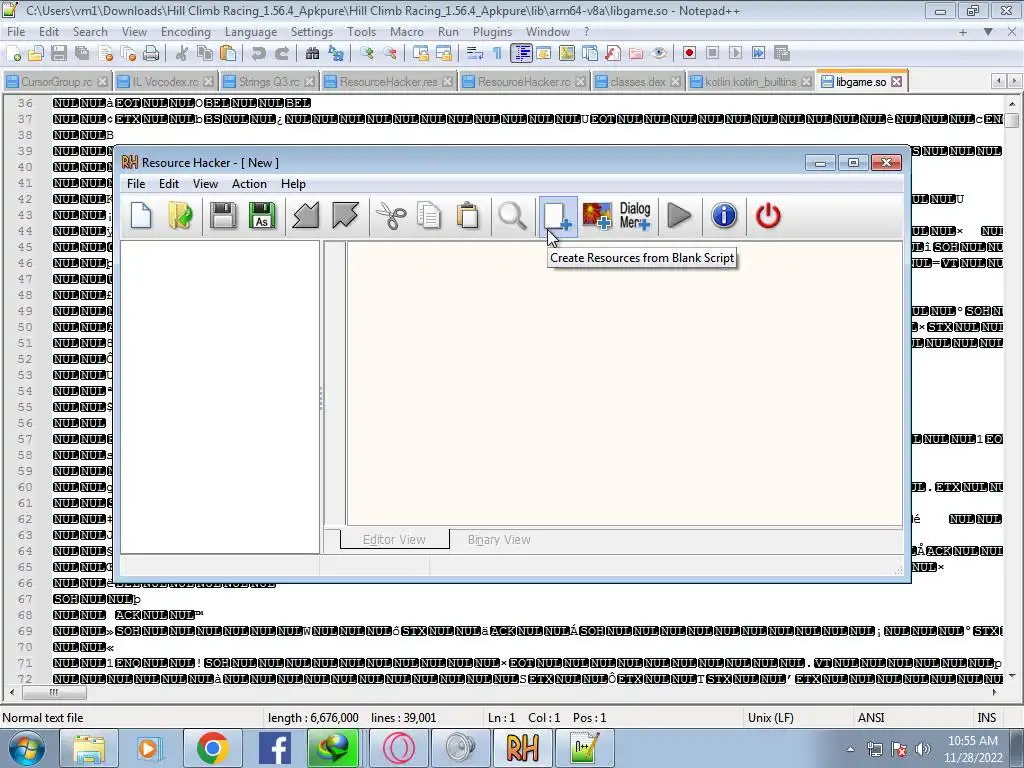Click the Compile Script icon in Resource Hacker

pos(306,216)
